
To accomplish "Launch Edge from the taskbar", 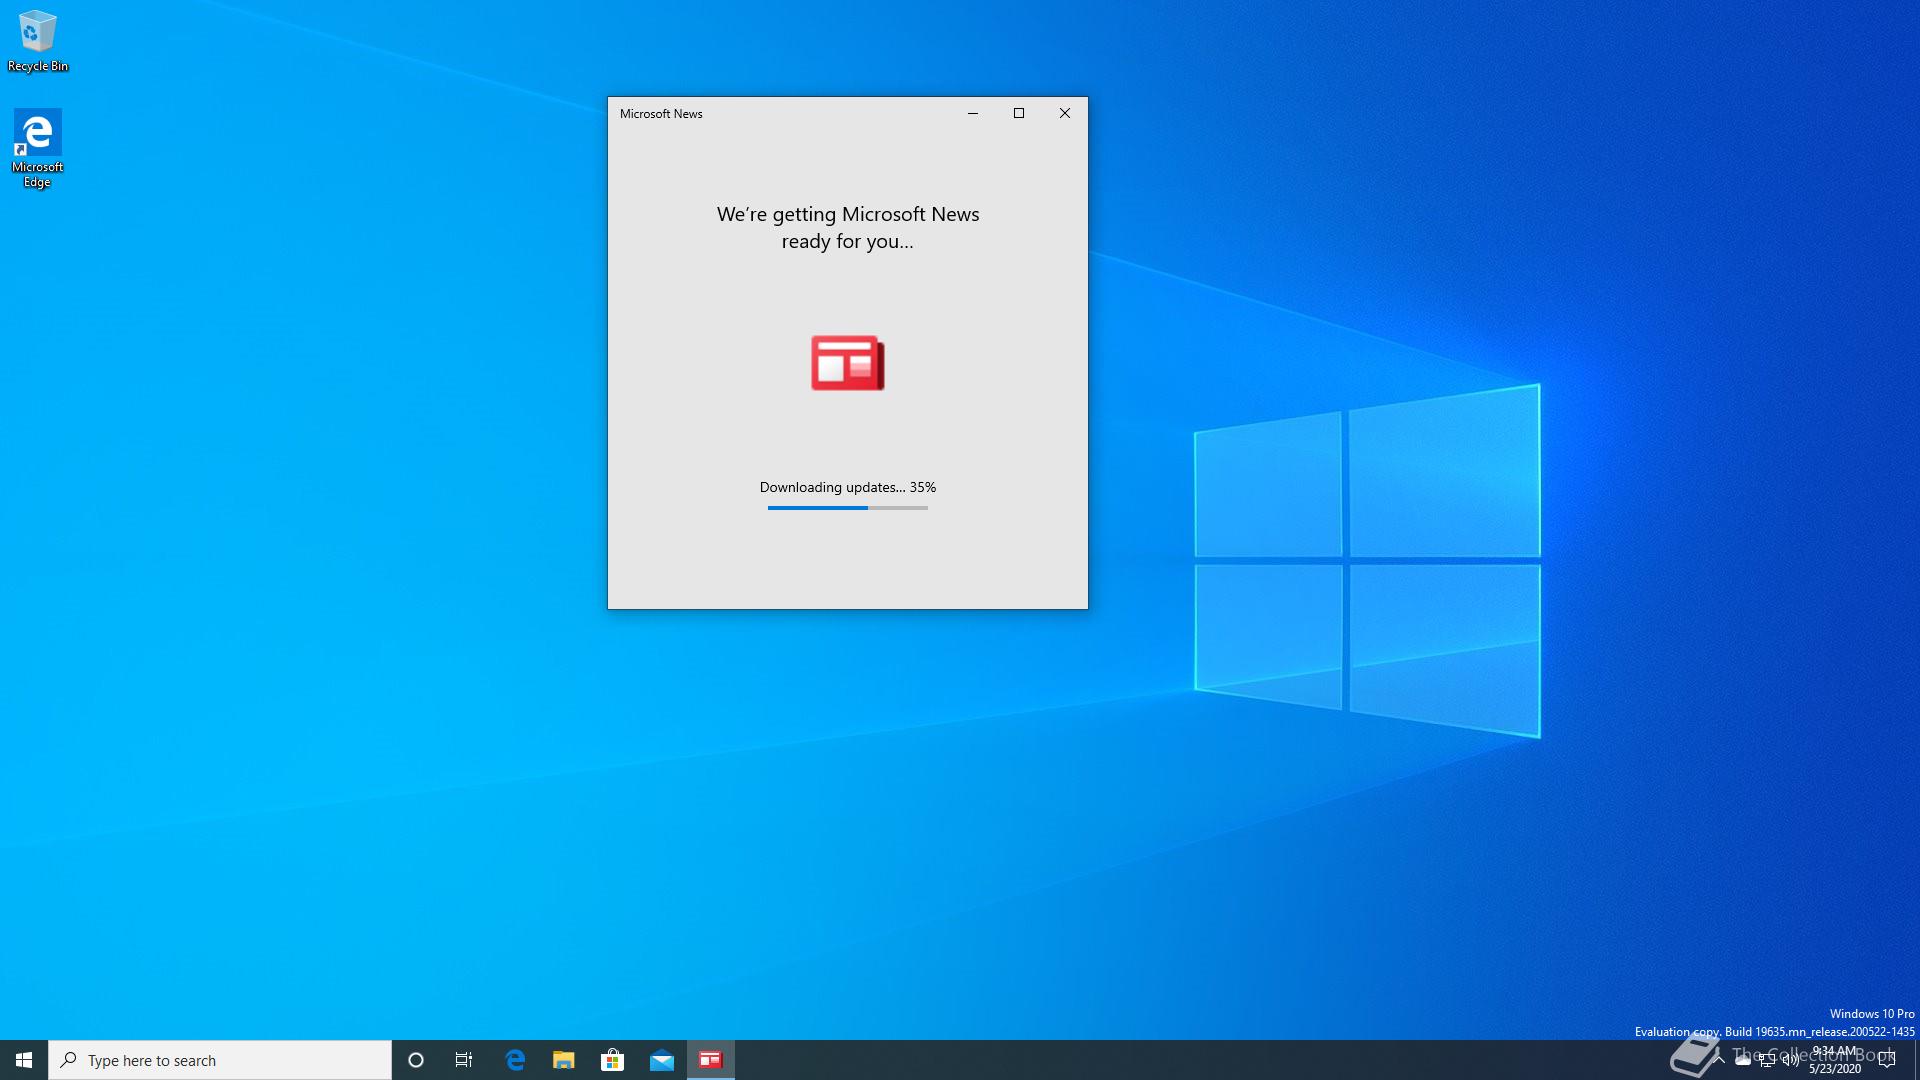I will (515, 1060).
